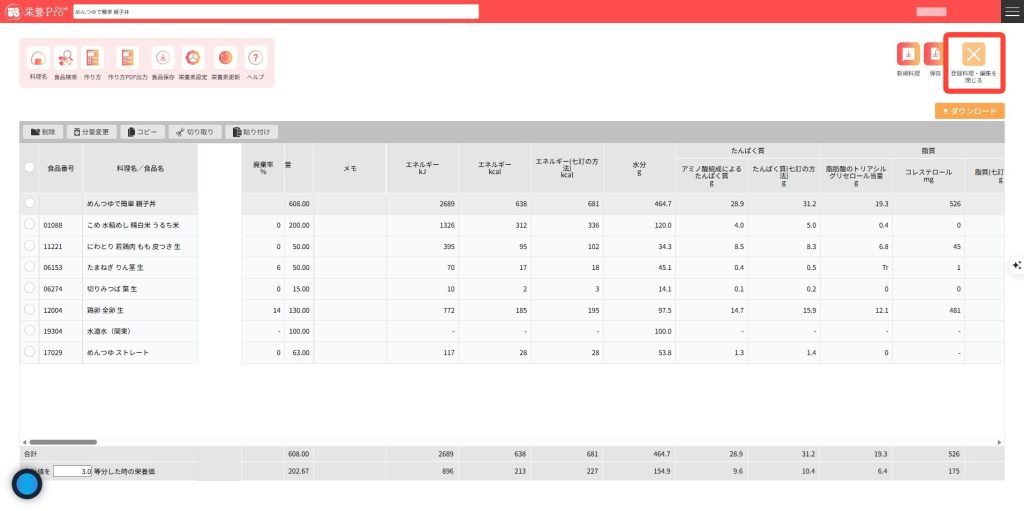
Task: Click the 分量変更 change quantity button
Action: 92,132
